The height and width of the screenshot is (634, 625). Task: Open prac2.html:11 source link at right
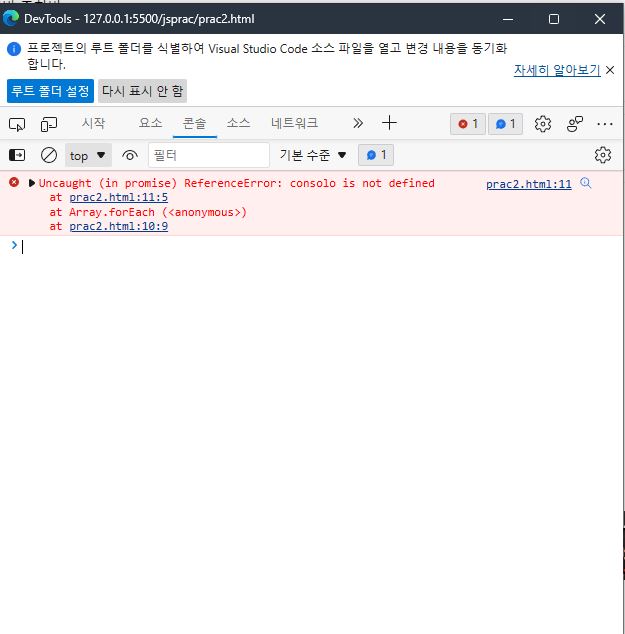tap(529, 184)
